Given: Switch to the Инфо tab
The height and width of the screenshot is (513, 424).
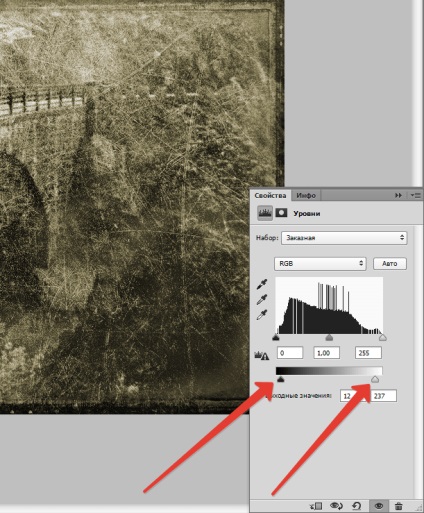Looking at the screenshot, I should (x=306, y=195).
